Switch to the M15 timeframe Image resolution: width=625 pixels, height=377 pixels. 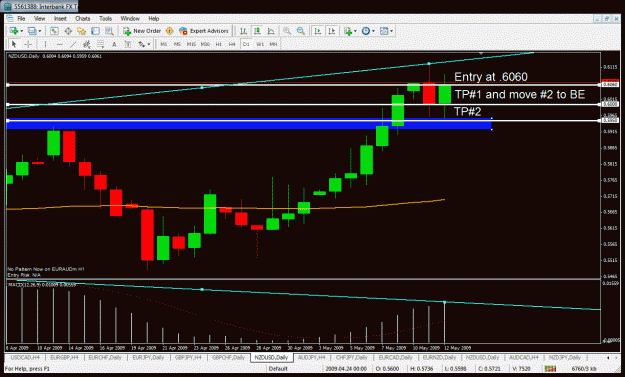click(191, 44)
